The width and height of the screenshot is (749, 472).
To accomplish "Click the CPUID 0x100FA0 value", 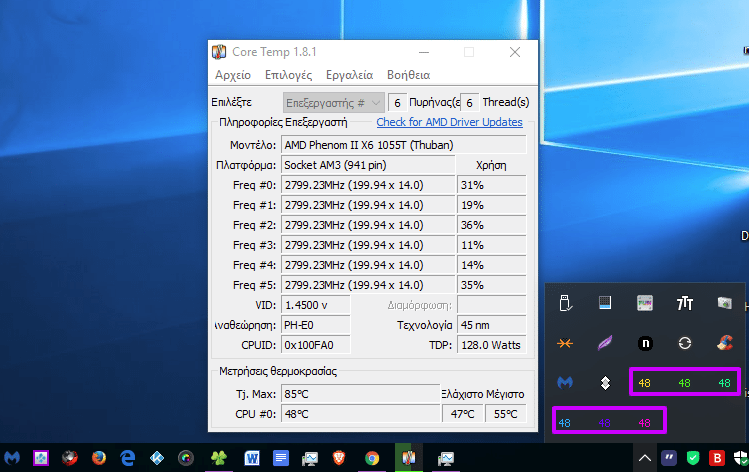I will pyautogui.click(x=316, y=345).
